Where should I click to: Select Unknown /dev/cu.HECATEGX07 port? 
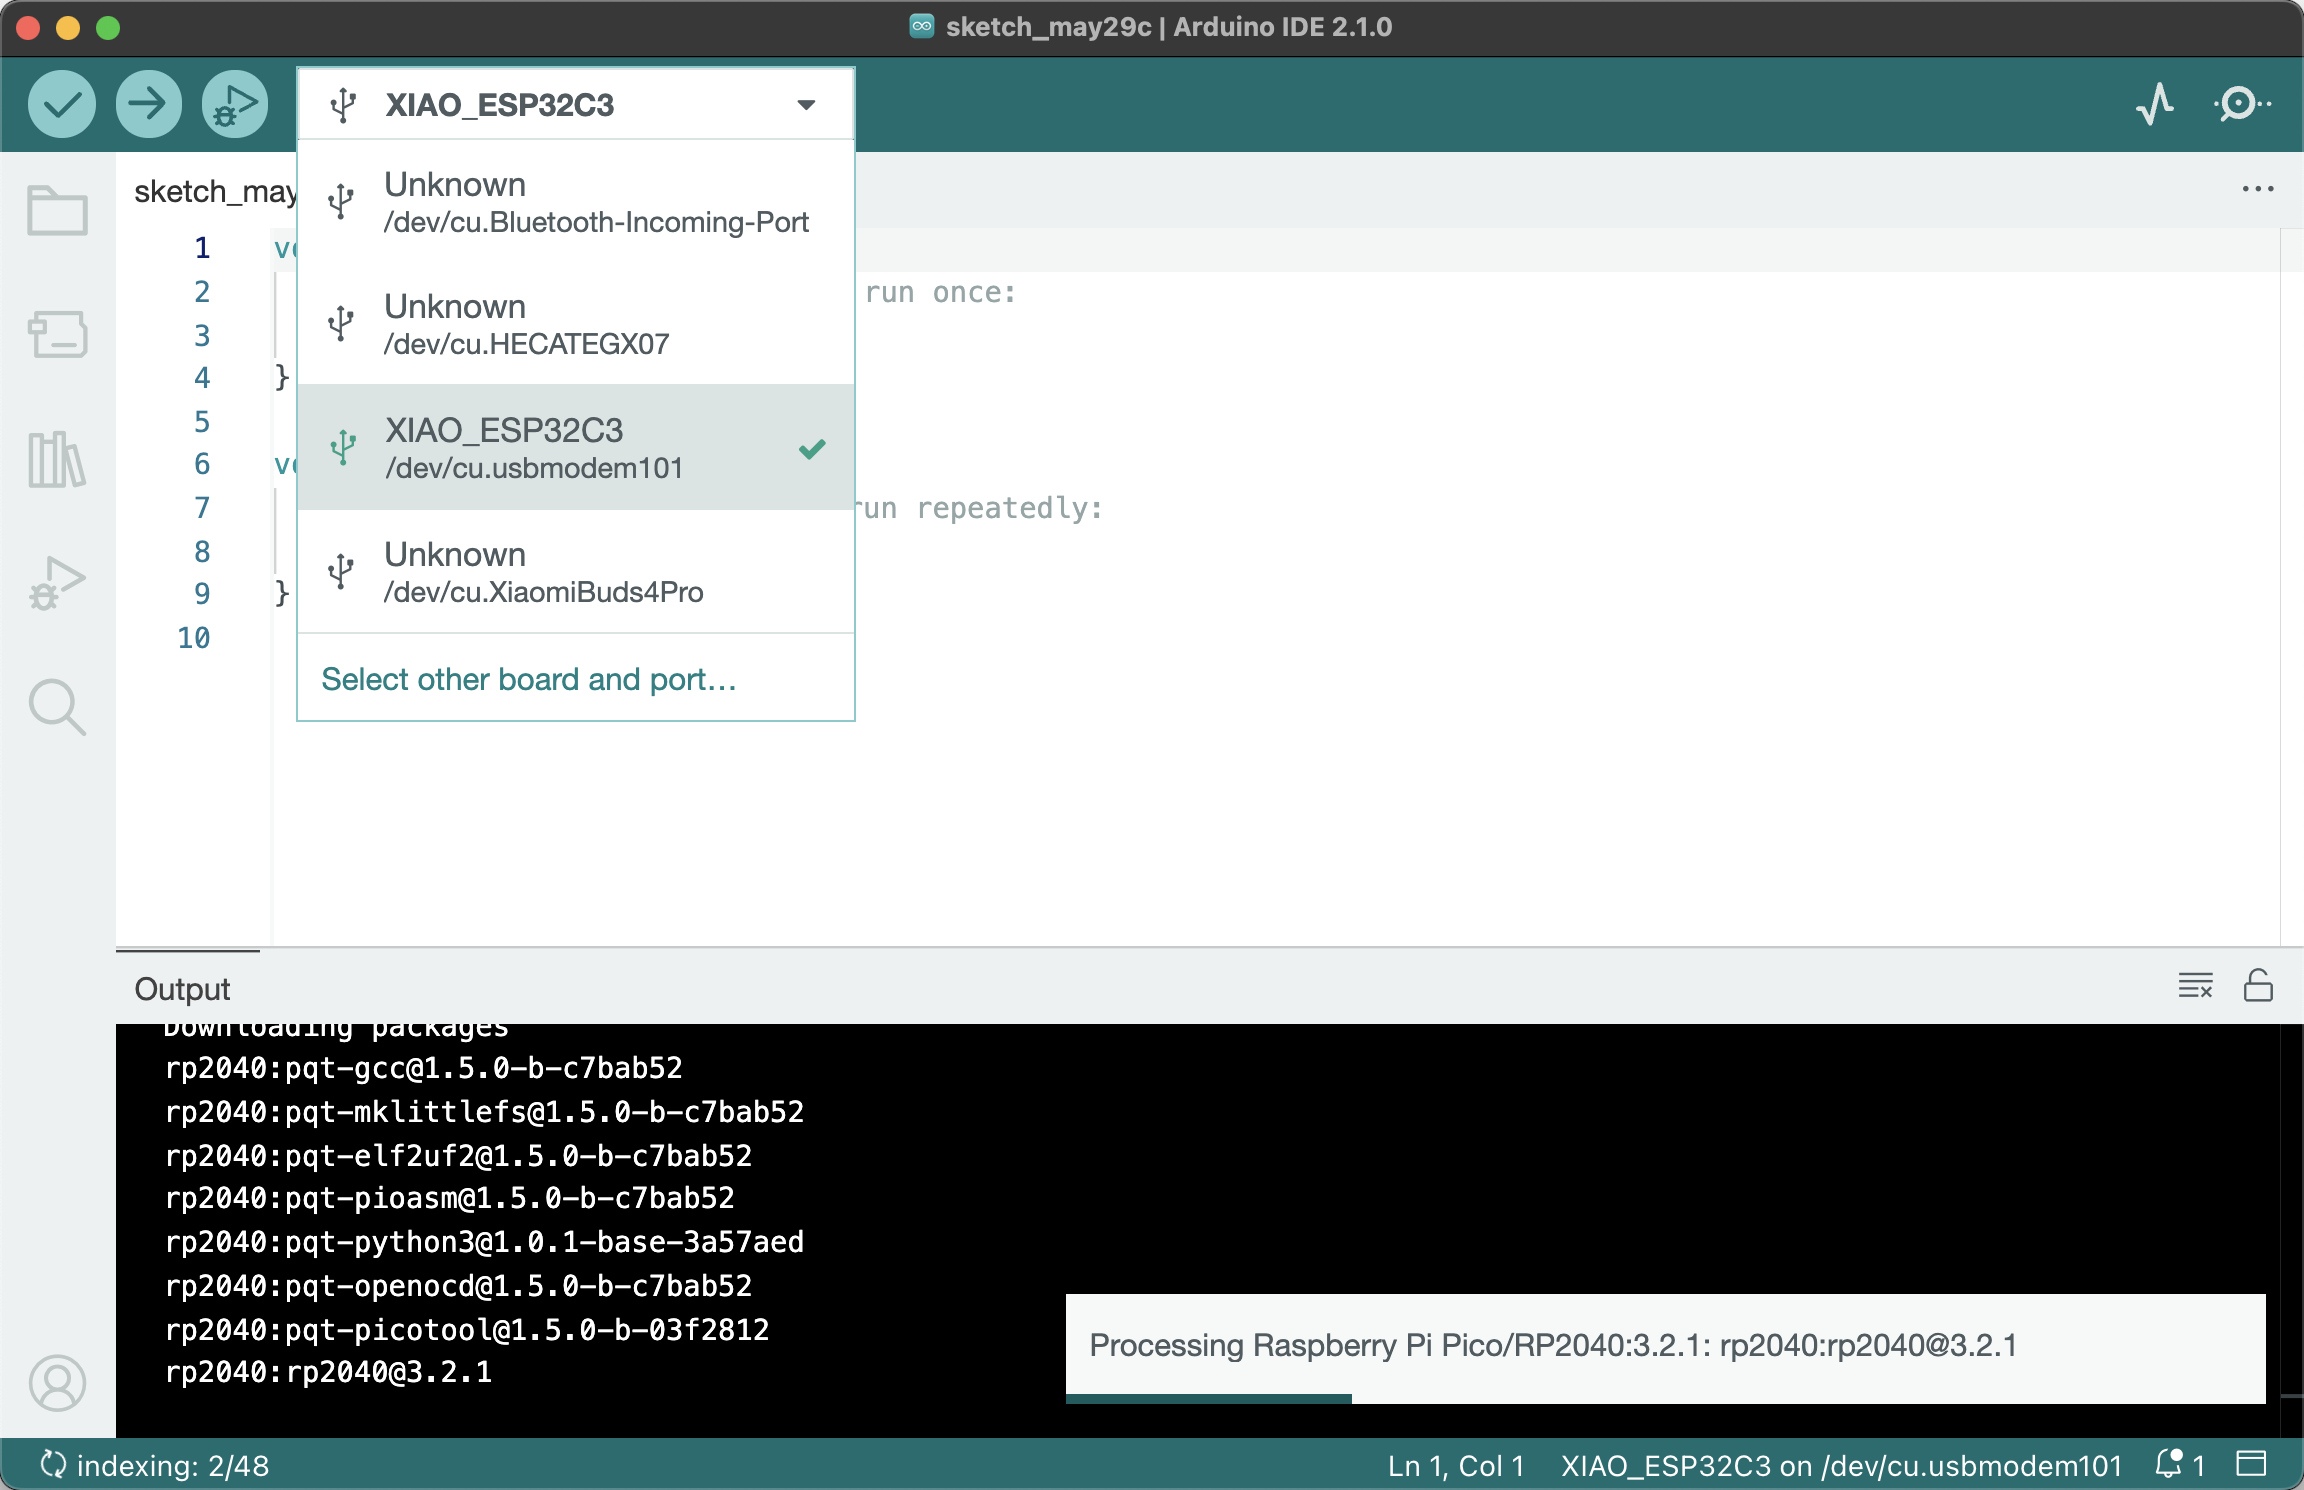(576, 324)
